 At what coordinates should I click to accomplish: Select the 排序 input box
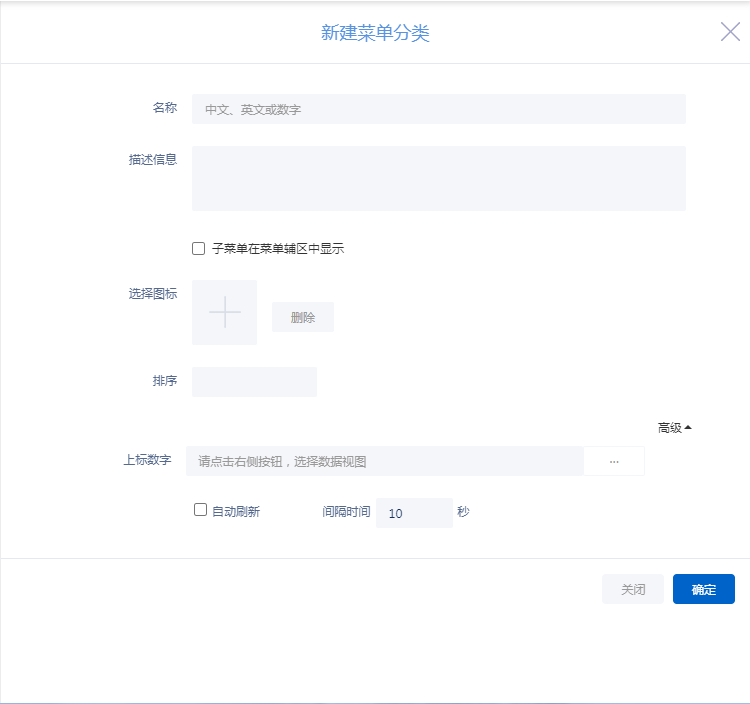(x=254, y=382)
